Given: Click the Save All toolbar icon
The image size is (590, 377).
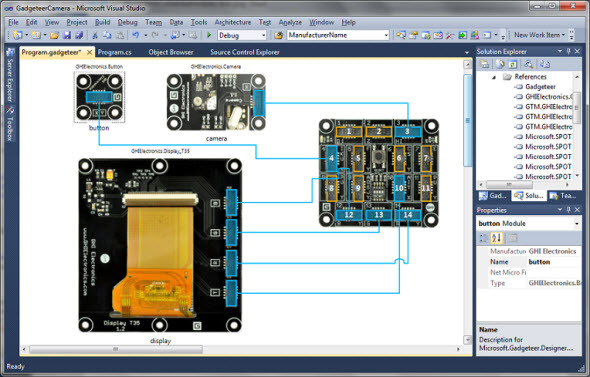Looking at the screenshot, I should (79, 35).
